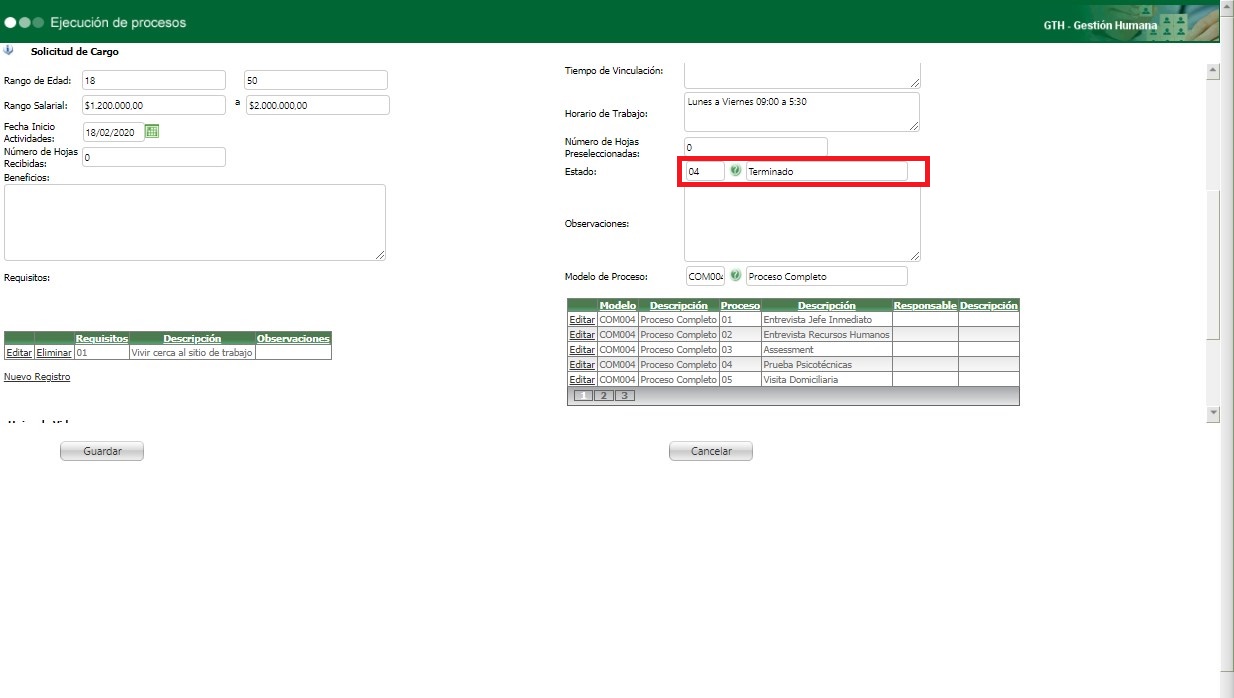
Task: Click the Modelo de Proceso code field COM004
Action: 705,276
